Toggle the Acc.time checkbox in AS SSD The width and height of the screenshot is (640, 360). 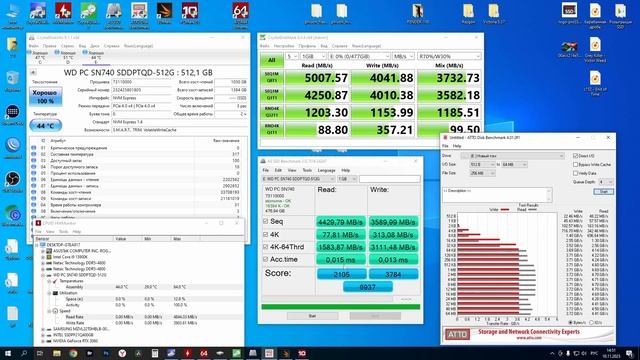pos(266,259)
